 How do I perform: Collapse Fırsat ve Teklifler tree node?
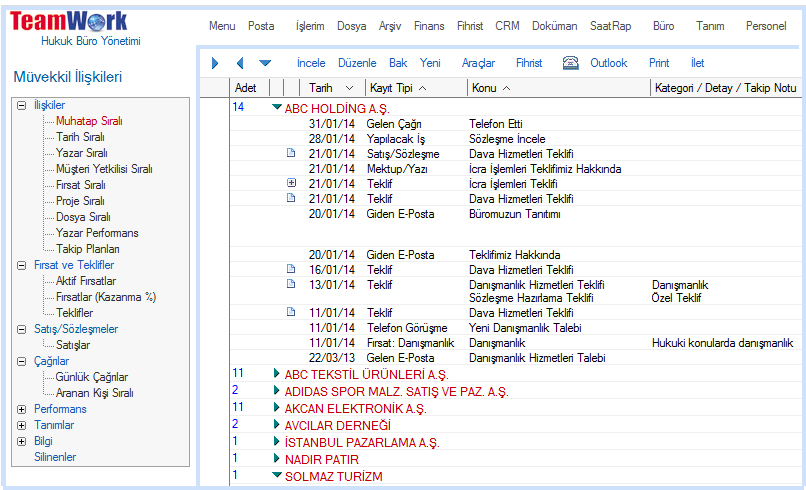22,265
